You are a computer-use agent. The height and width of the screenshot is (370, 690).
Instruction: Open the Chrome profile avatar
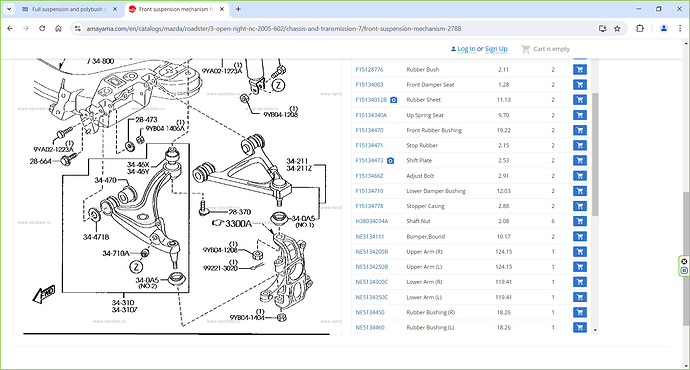(x=664, y=29)
